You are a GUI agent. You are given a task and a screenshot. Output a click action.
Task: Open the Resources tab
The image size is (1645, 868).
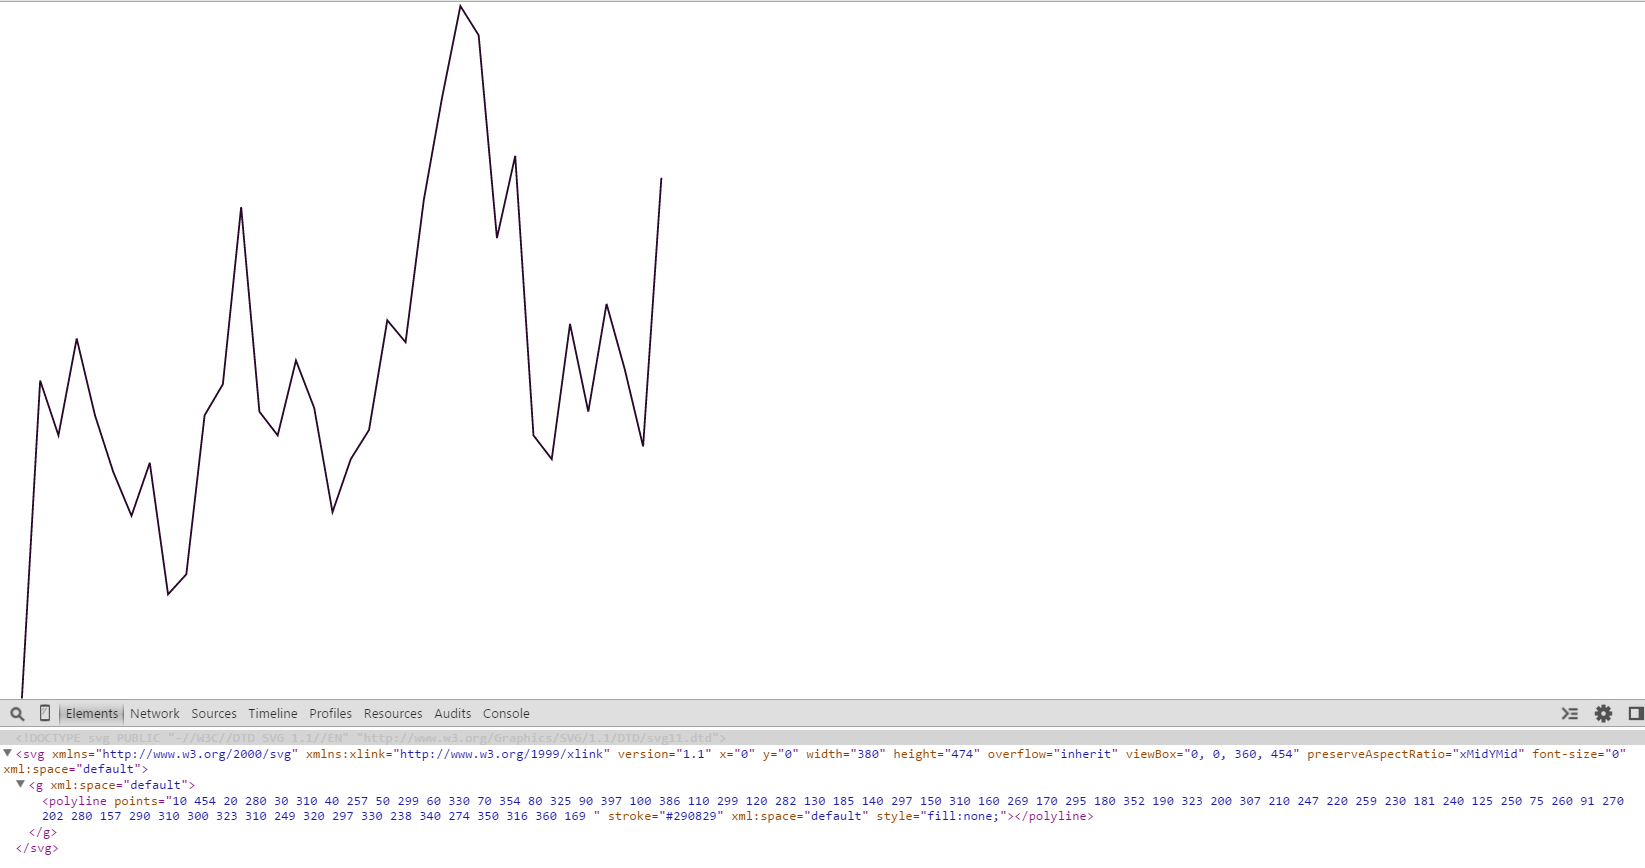pyautogui.click(x=393, y=714)
